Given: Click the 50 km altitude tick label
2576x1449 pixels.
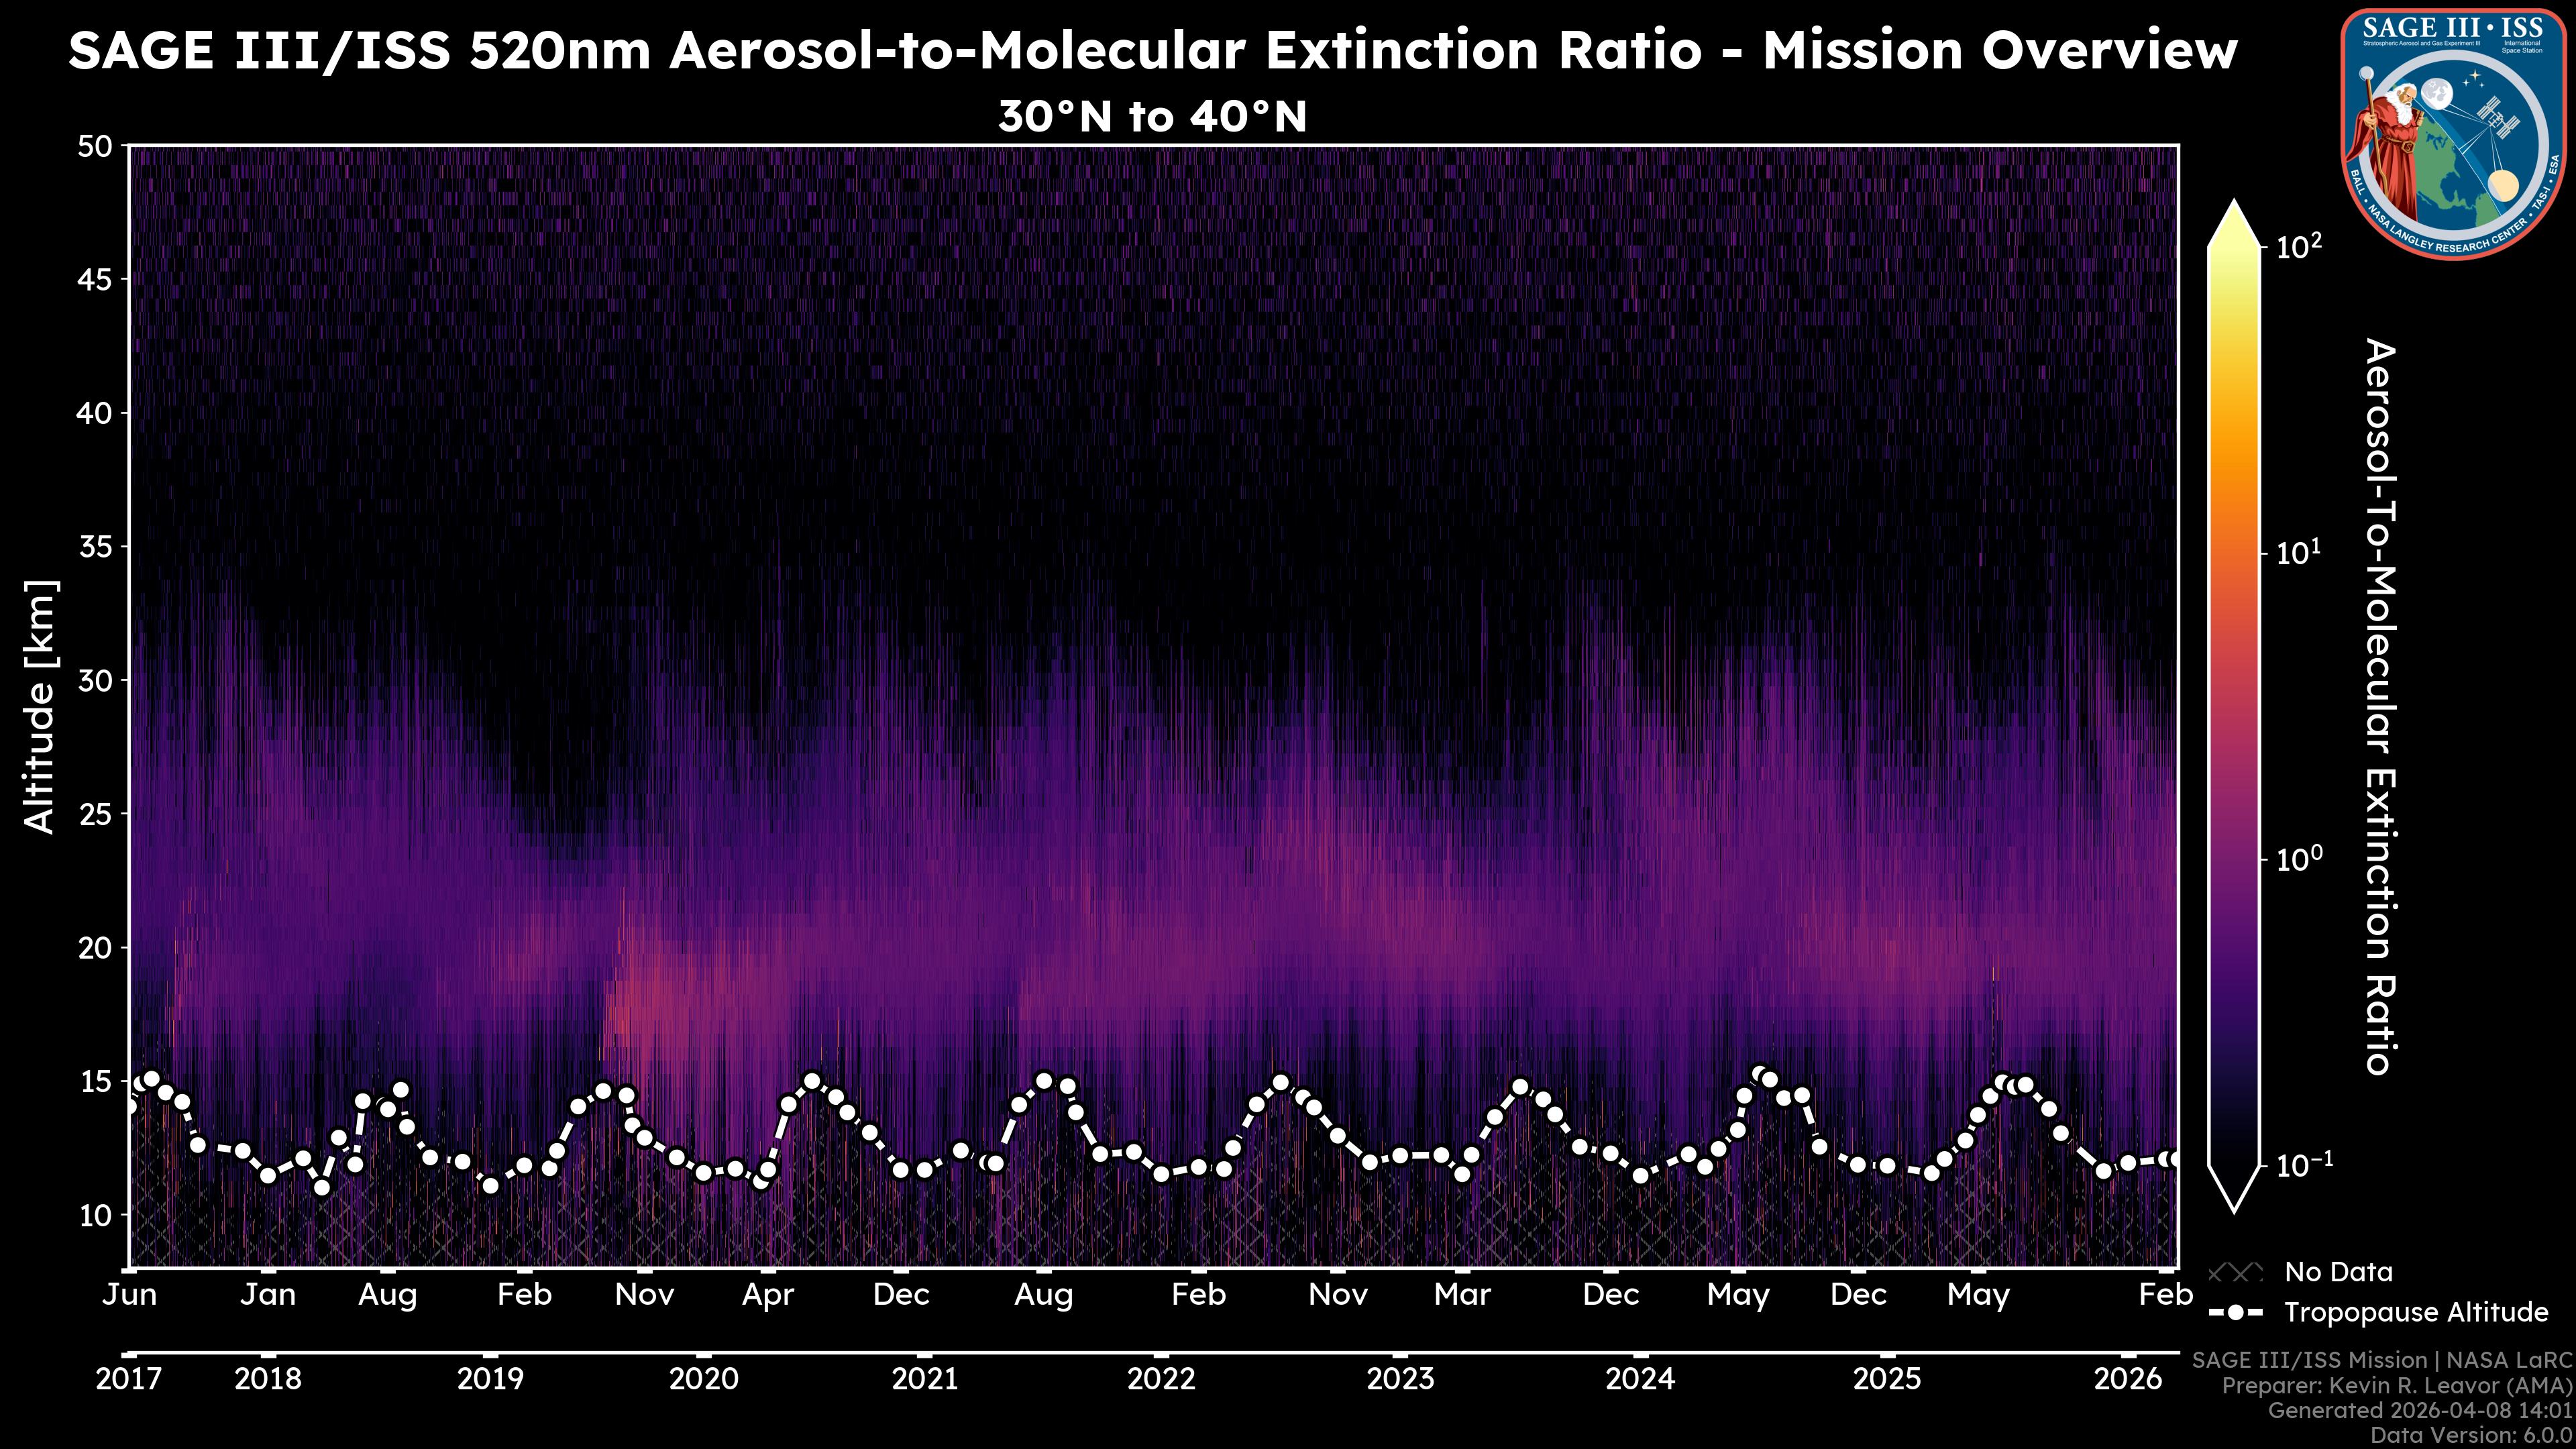Looking at the screenshot, I should [x=94, y=146].
